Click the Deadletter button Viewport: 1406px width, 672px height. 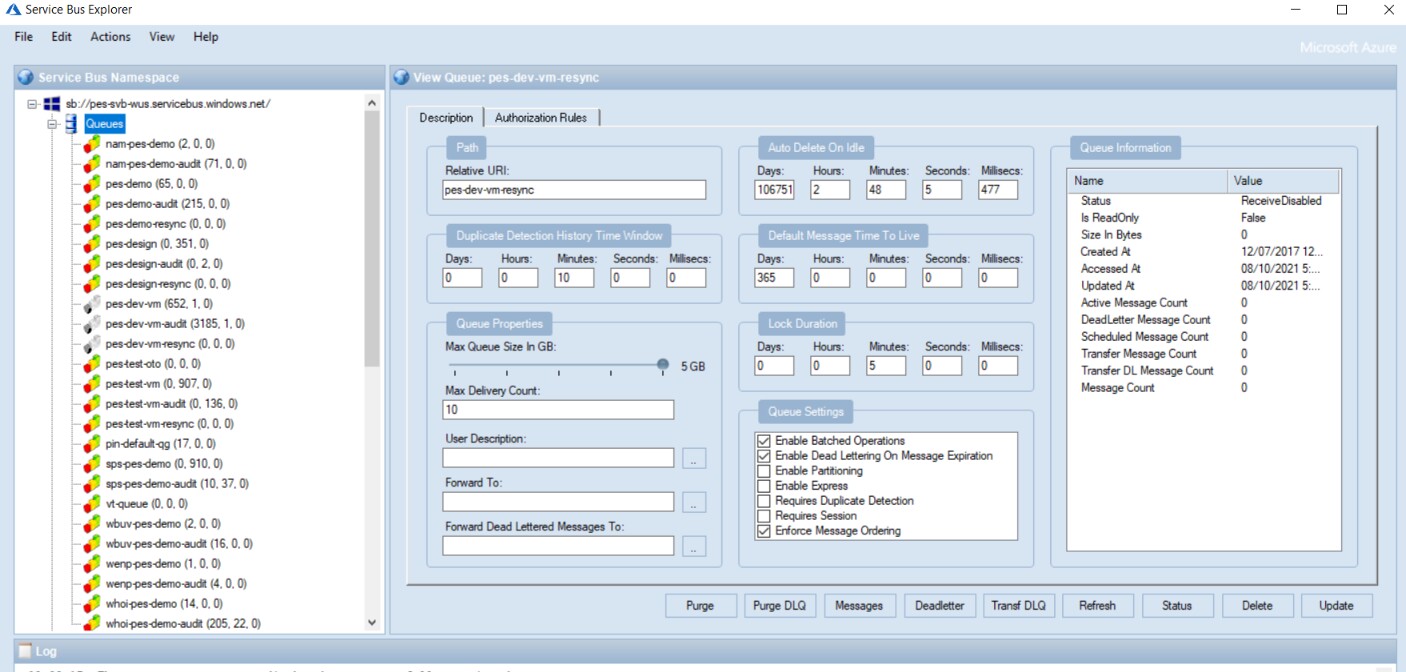tap(940, 606)
